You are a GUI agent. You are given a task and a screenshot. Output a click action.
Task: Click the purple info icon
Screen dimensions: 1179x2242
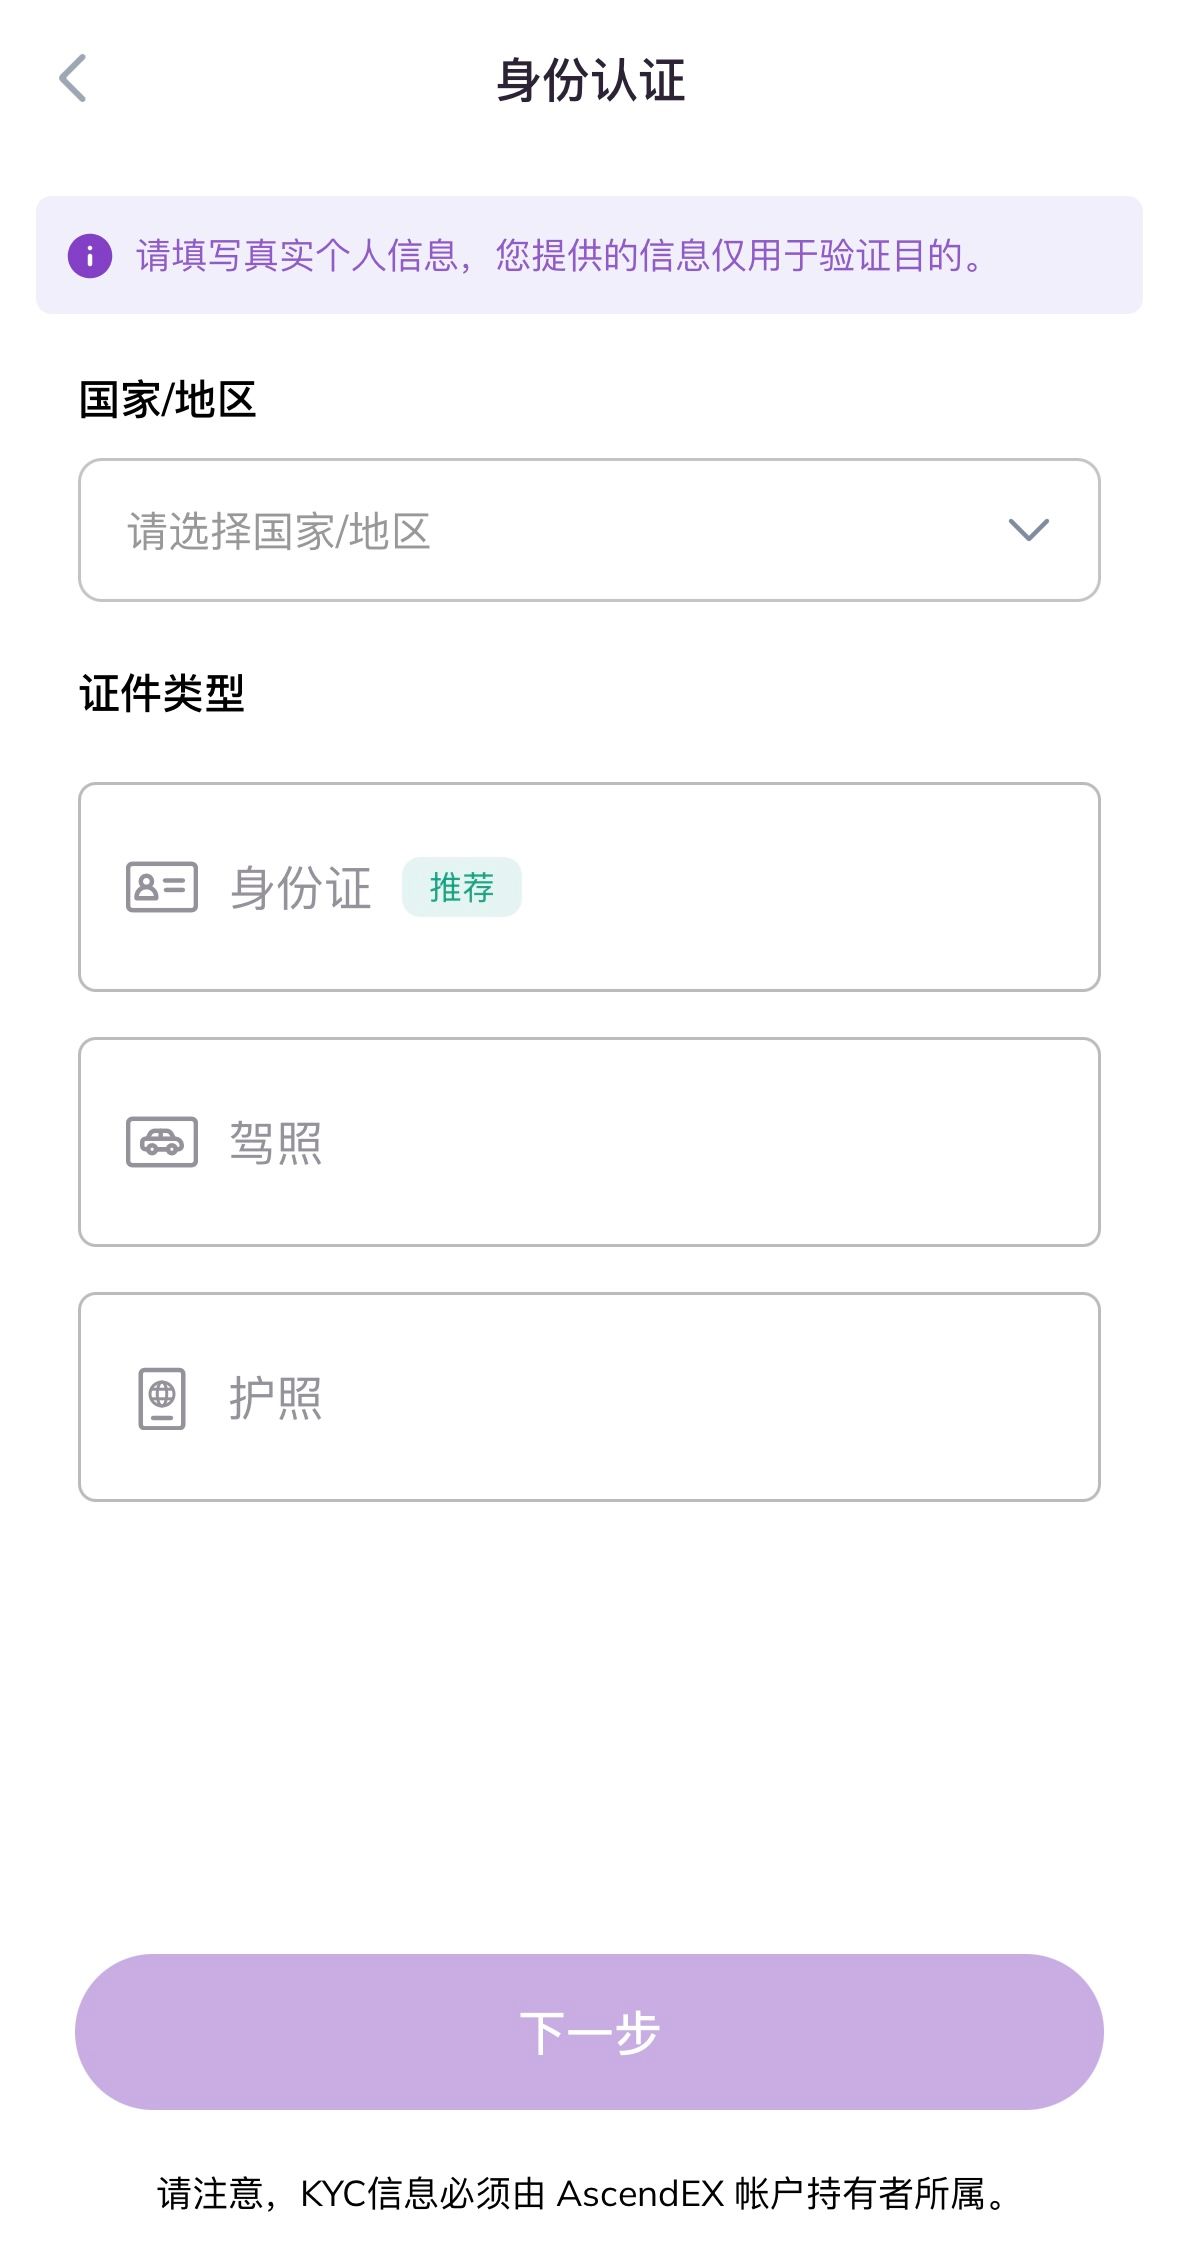click(x=90, y=256)
